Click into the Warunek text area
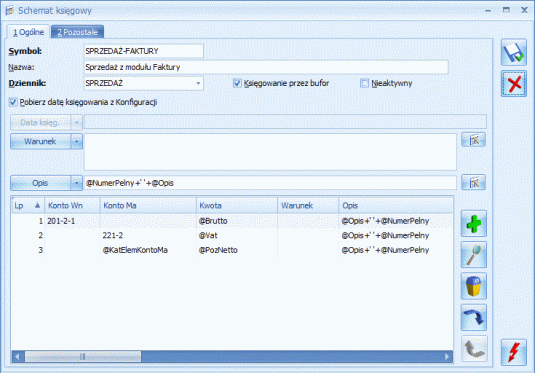 pyautogui.click(x=270, y=152)
